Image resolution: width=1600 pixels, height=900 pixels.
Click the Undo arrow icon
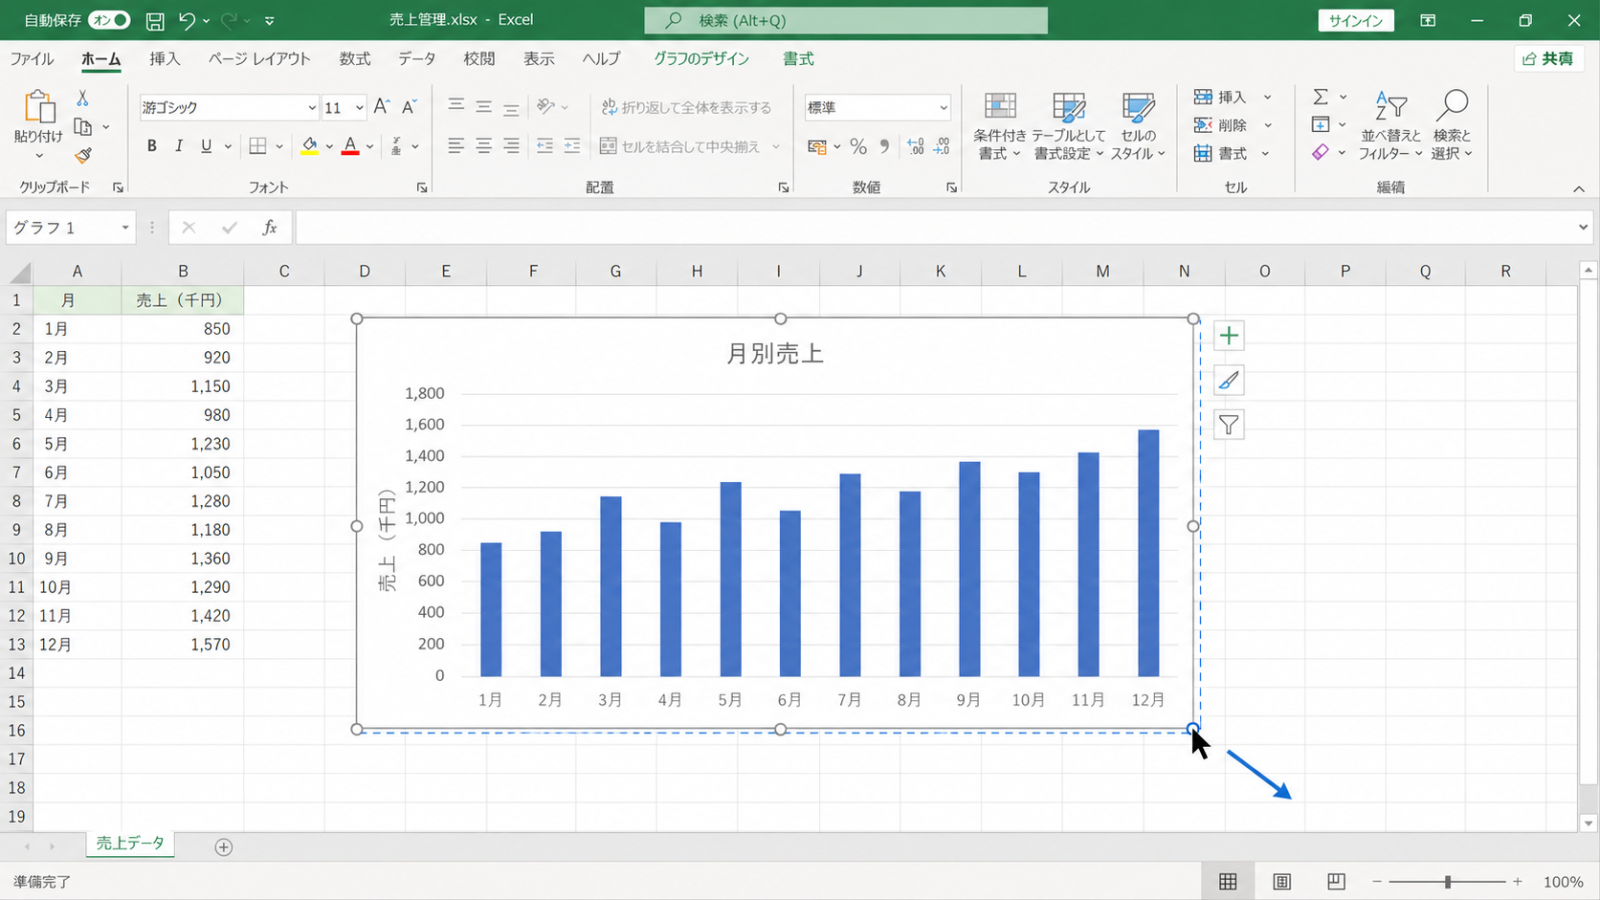(187, 20)
